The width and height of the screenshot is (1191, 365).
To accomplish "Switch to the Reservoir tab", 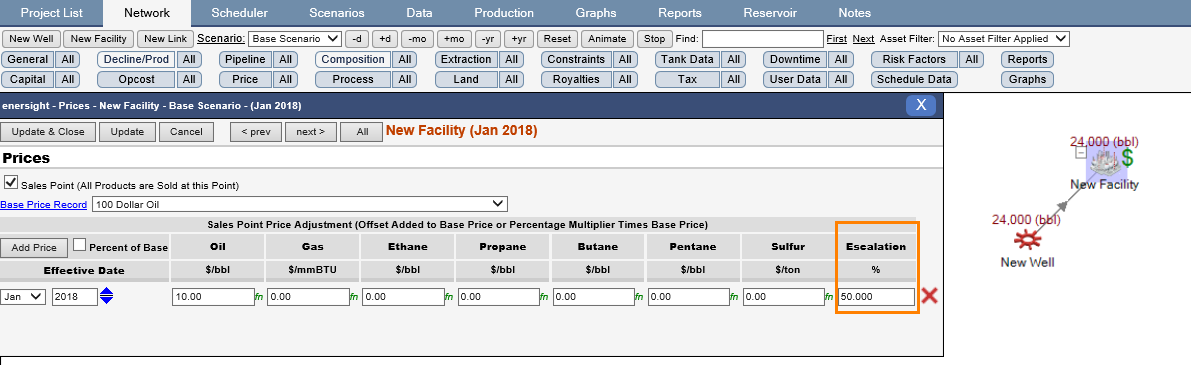I will tap(770, 13).
